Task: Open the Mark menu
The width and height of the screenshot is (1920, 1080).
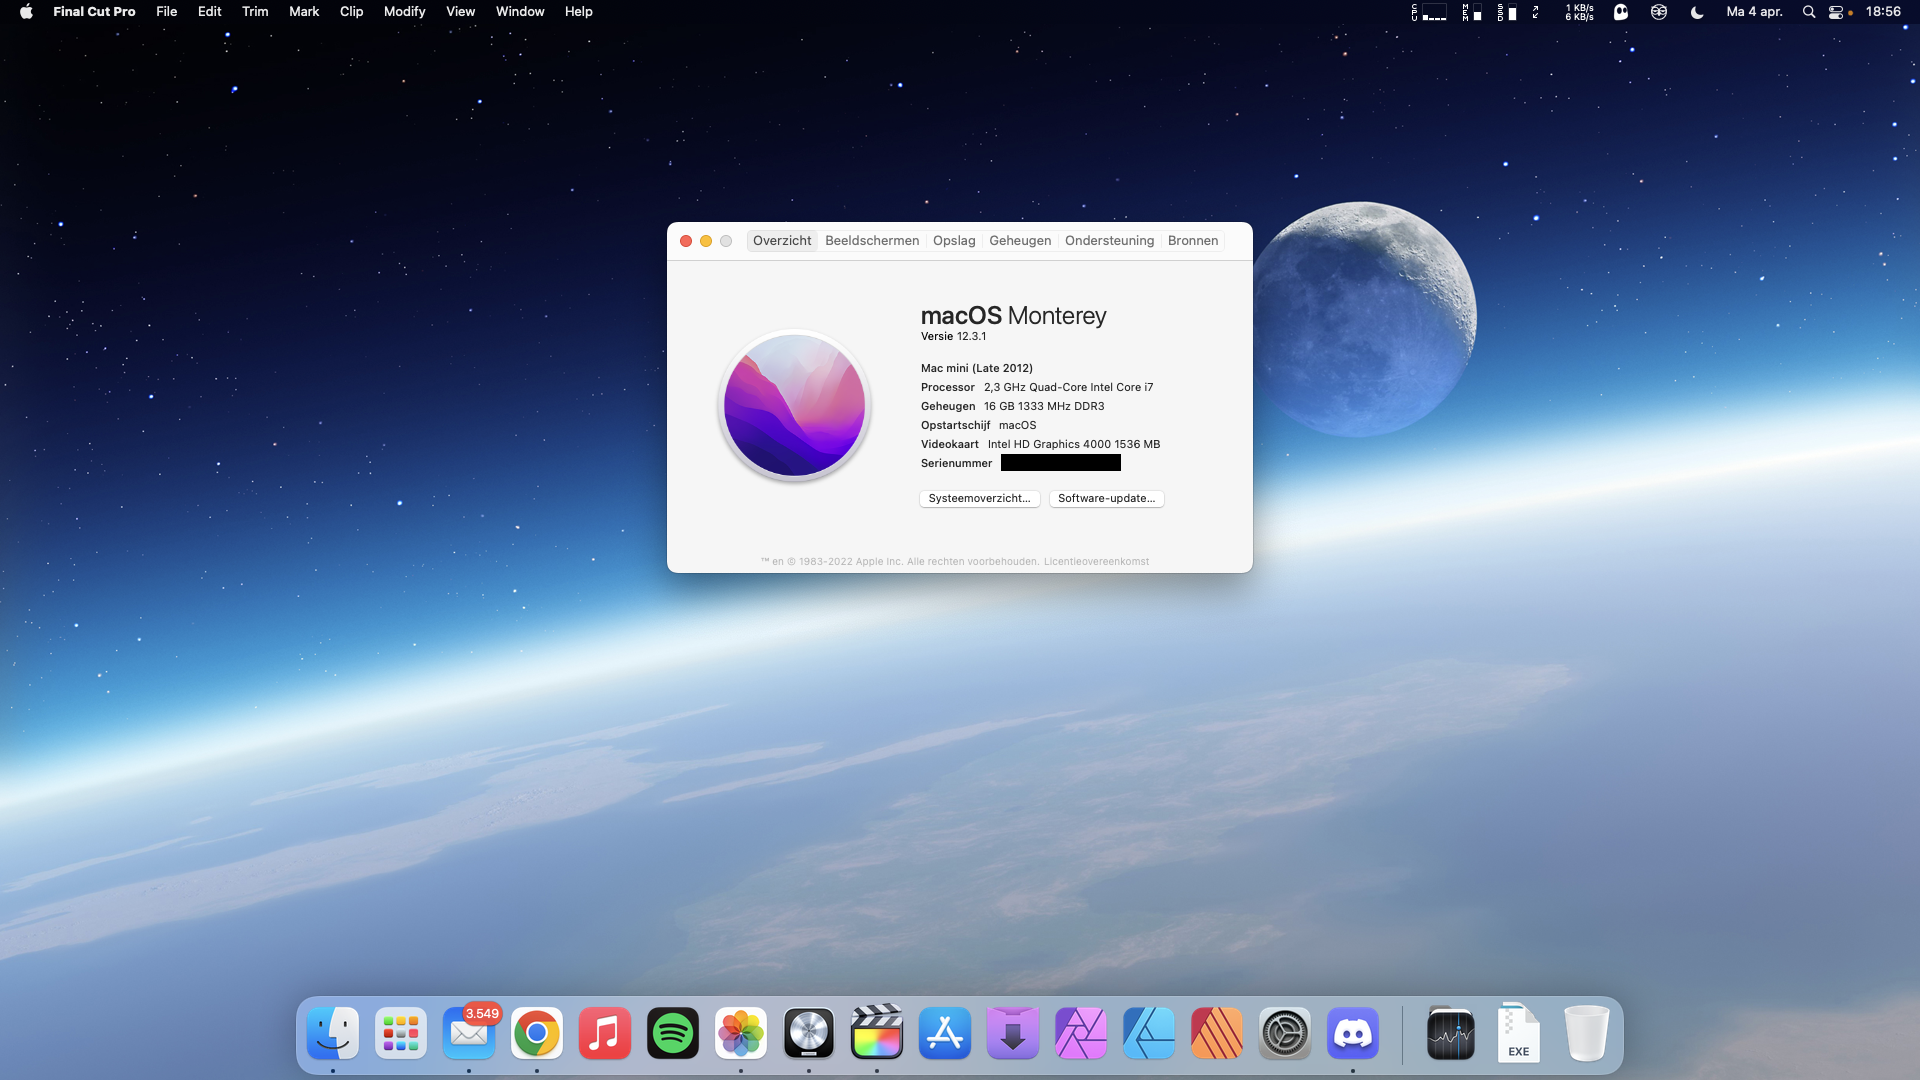Action: point(304,12)
